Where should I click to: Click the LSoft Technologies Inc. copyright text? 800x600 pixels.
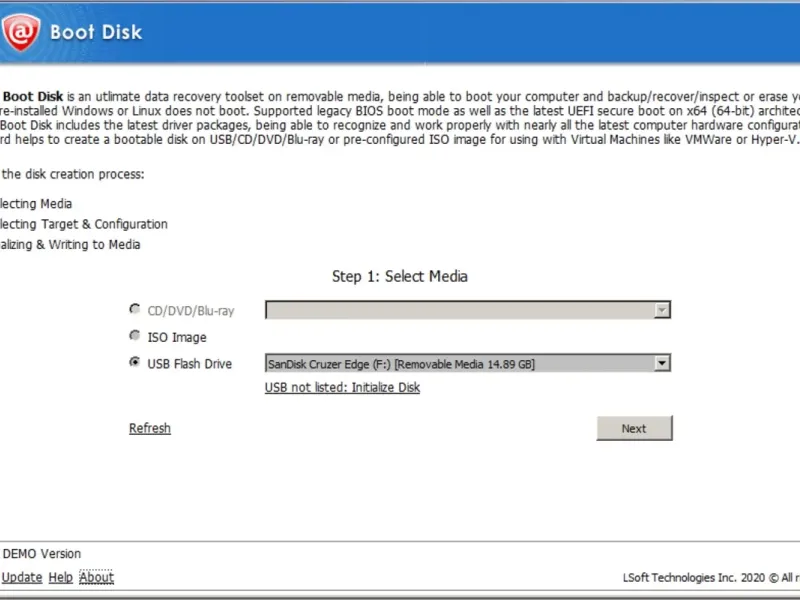700,578
